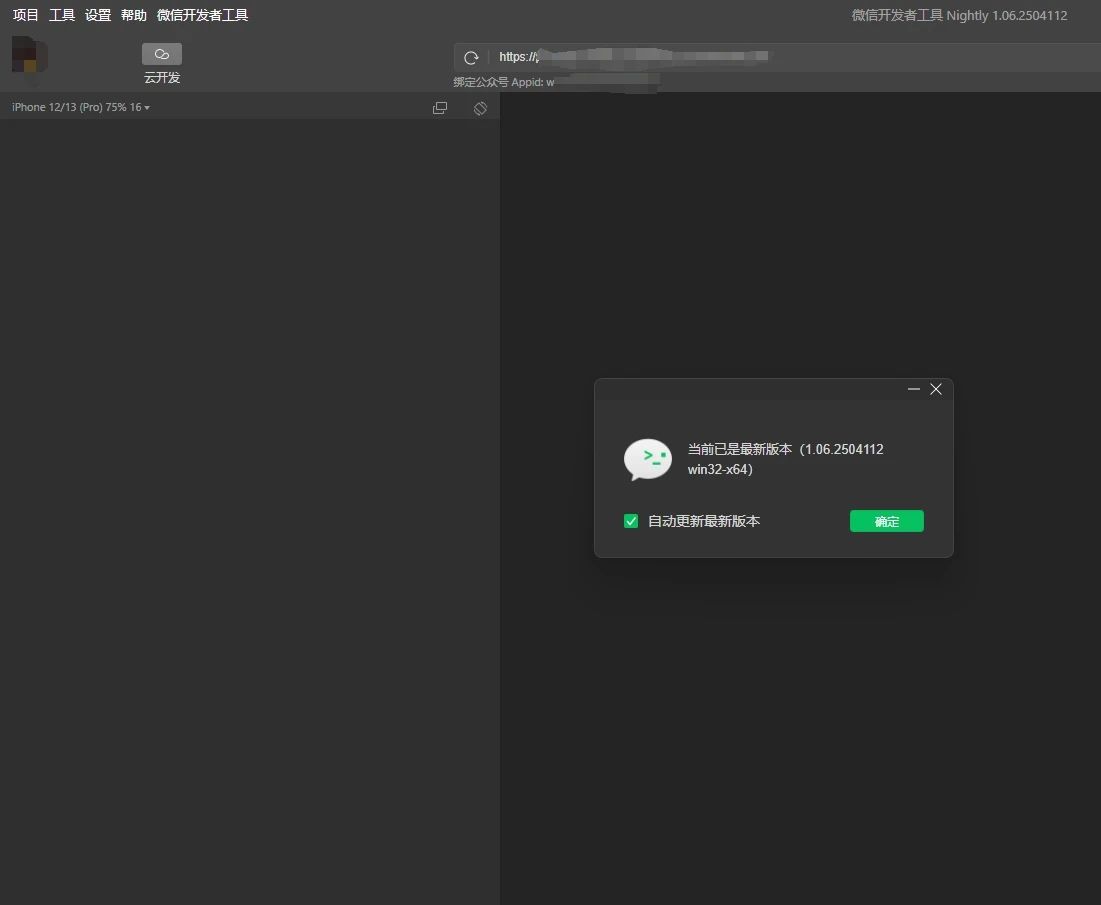Click the green 确定 button

887,521
